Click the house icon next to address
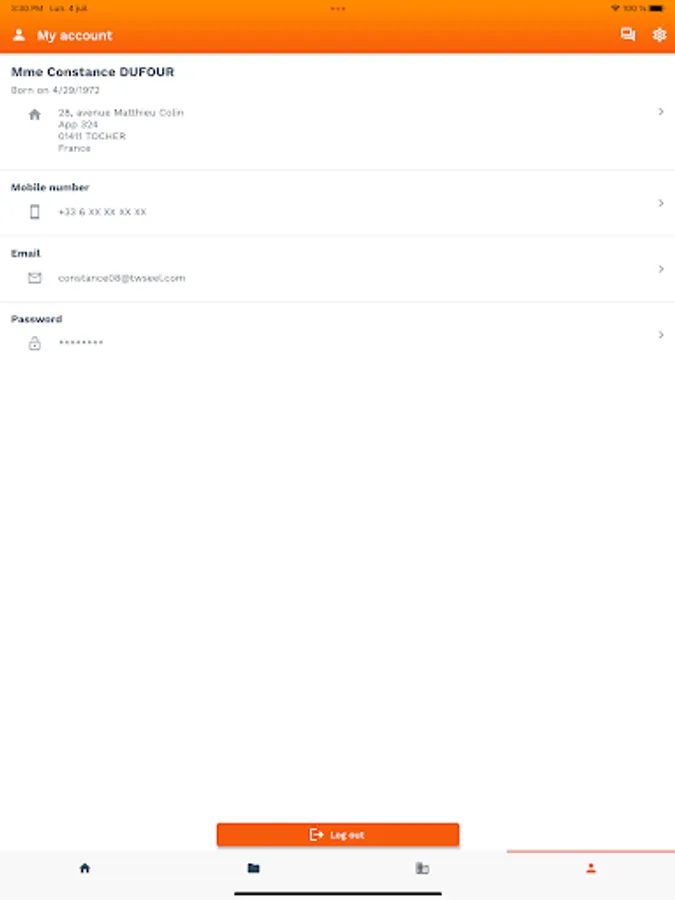 34,115
